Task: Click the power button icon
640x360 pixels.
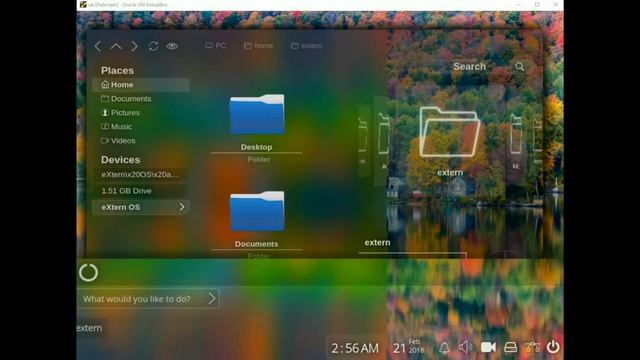Action: [553, 347]
